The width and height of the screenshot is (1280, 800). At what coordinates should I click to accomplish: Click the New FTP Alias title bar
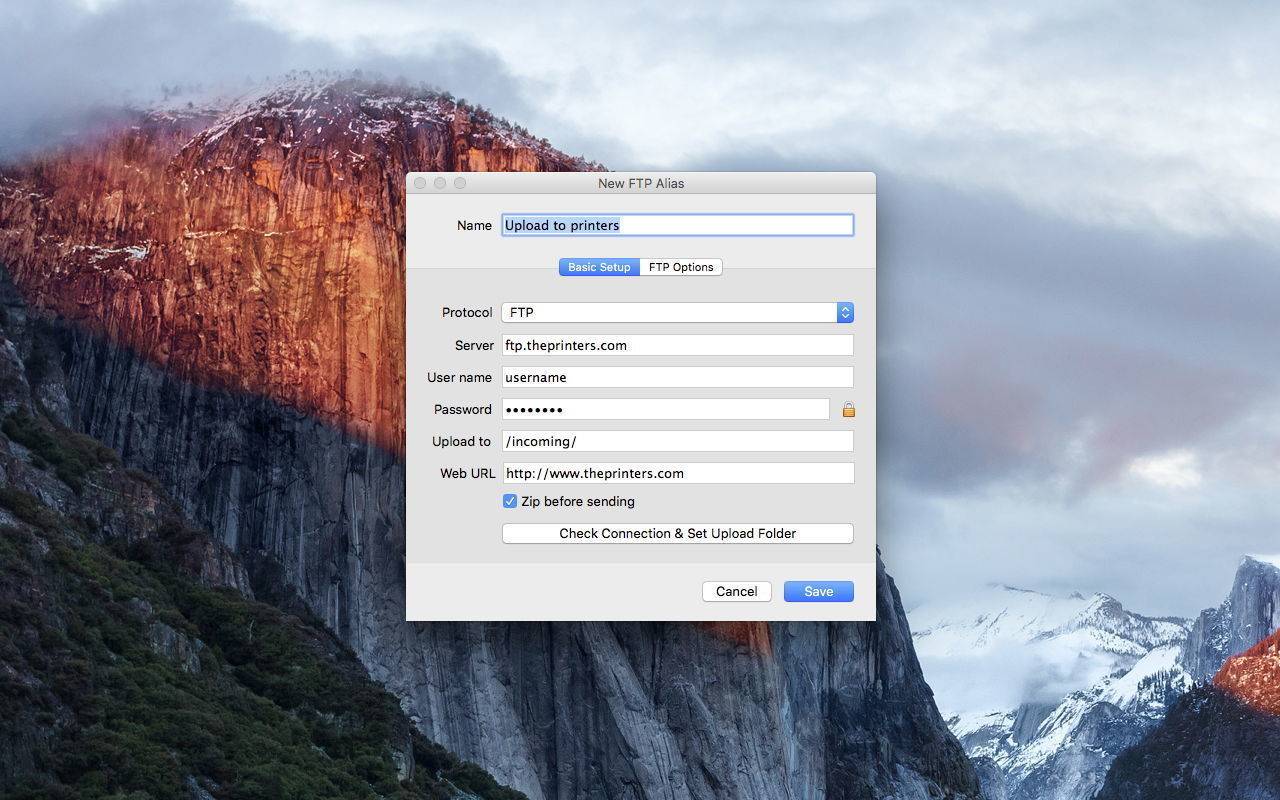tap(641, 183)
